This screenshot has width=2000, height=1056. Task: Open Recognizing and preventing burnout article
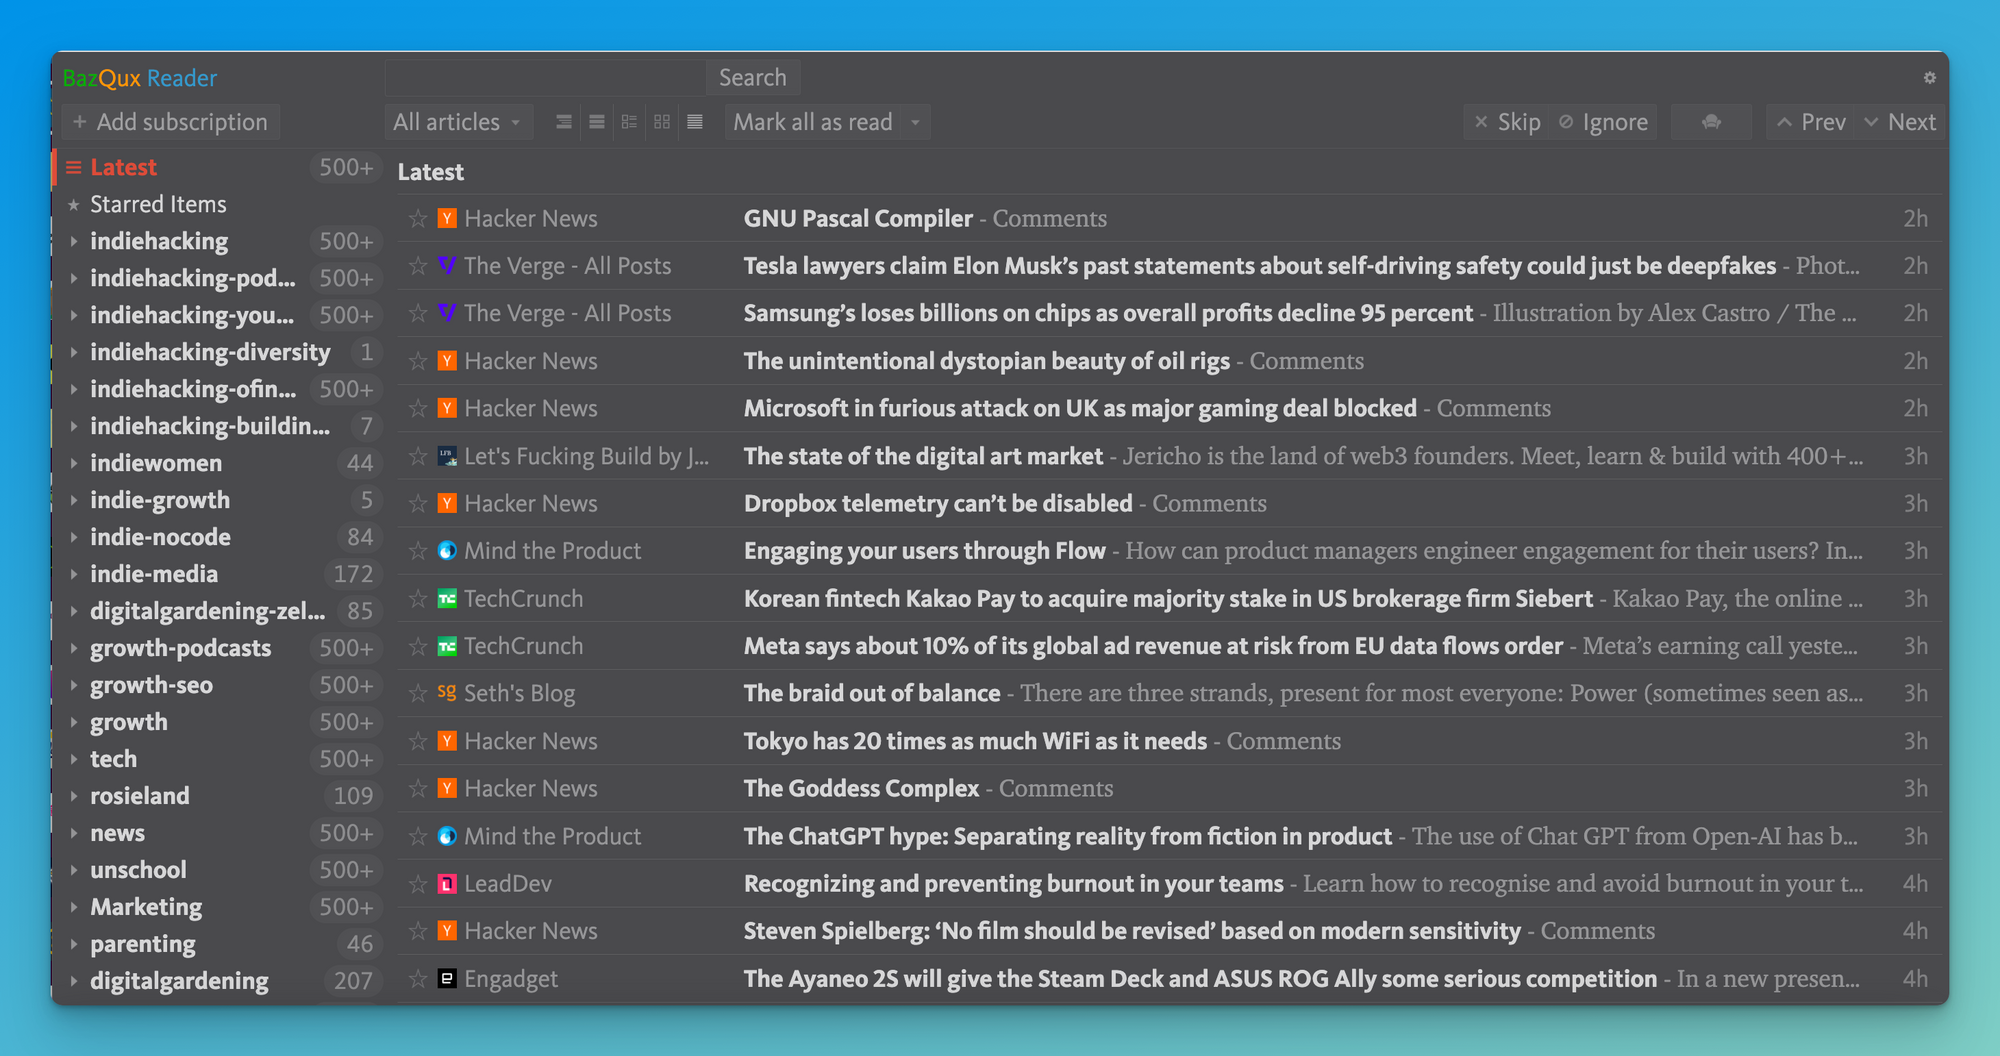pos(1013,884)
